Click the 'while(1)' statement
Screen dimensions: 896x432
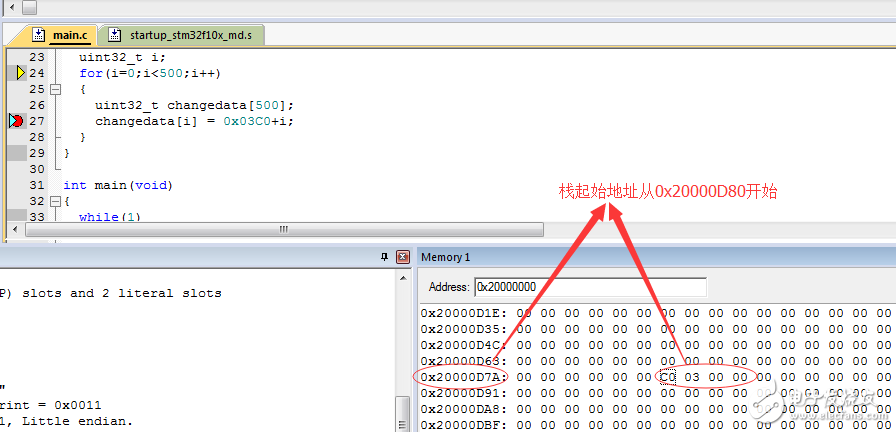[110, 217]
